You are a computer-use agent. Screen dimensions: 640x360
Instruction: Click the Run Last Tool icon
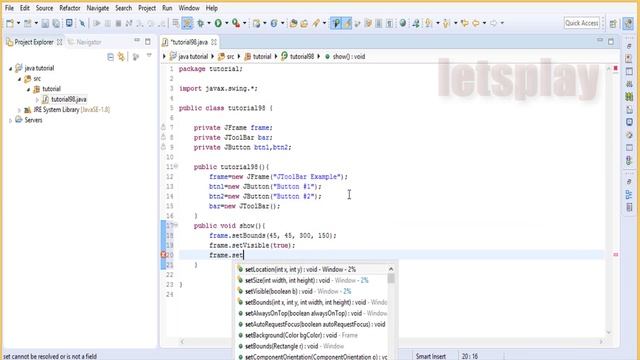(x=236, y=23)
